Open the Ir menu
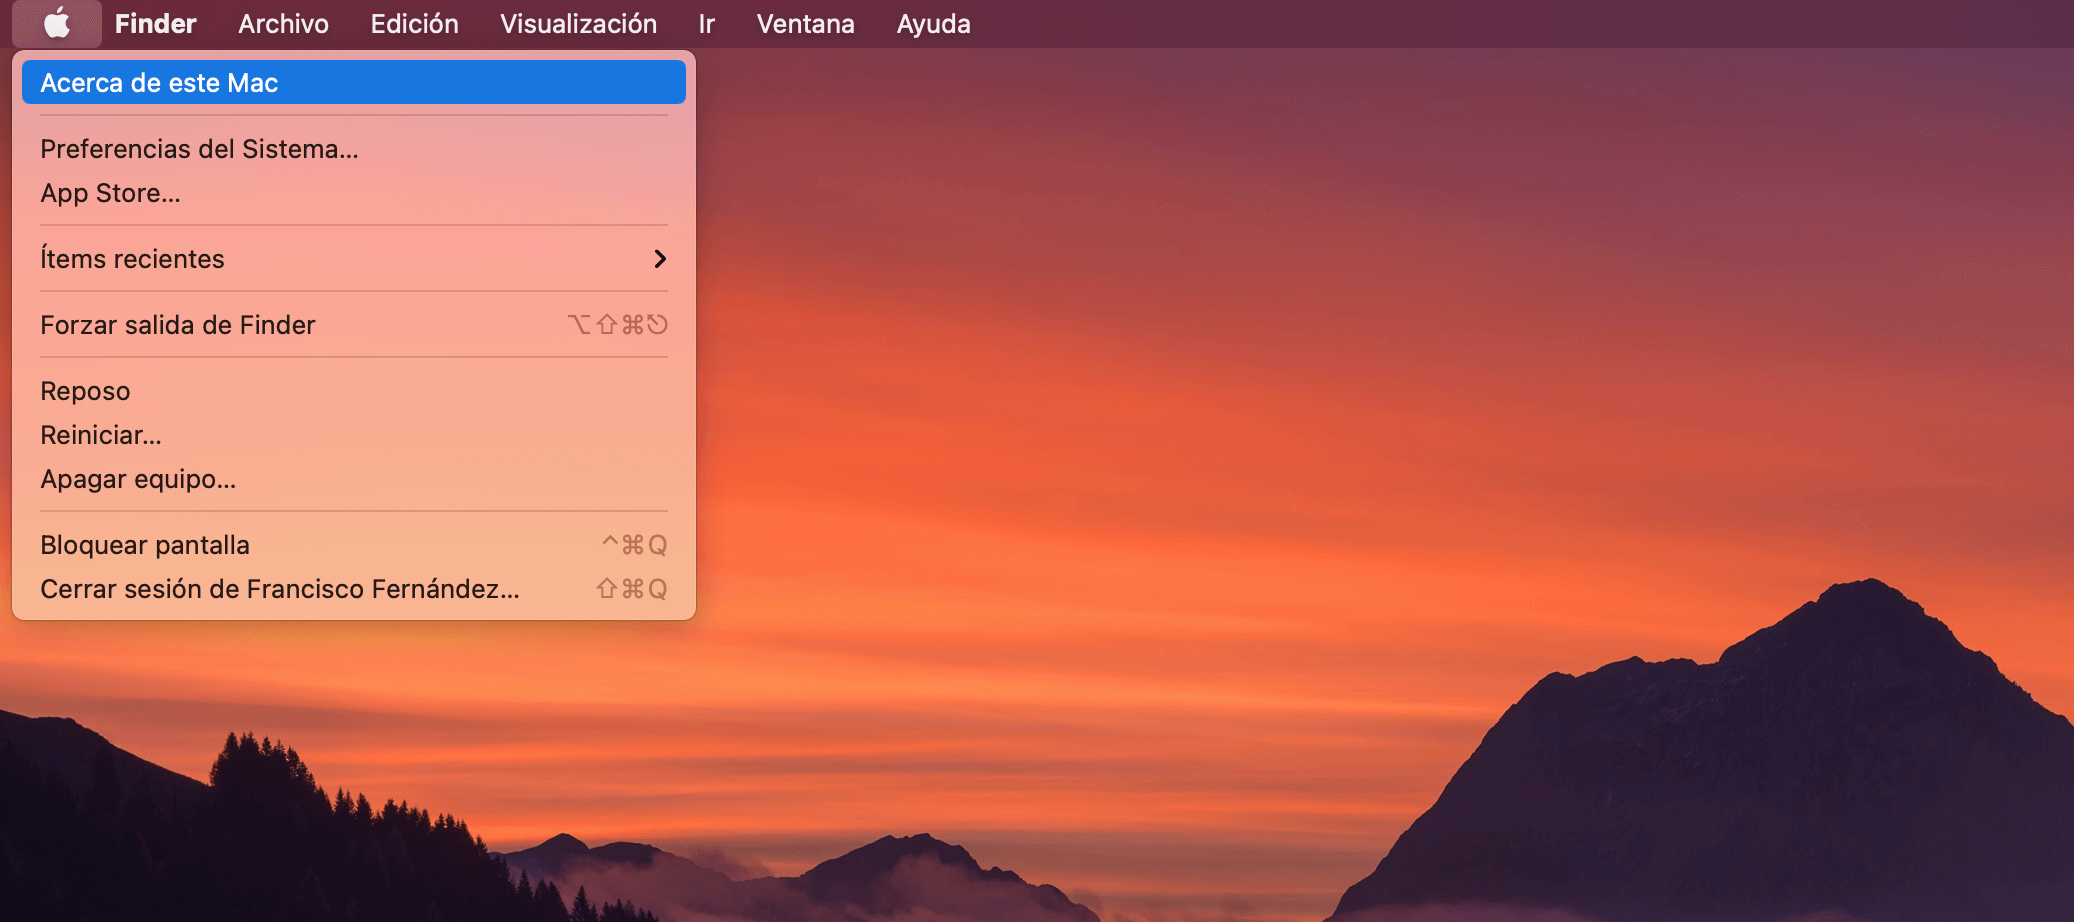Viewport: 2074px width, 922px height. pos(705,23)
